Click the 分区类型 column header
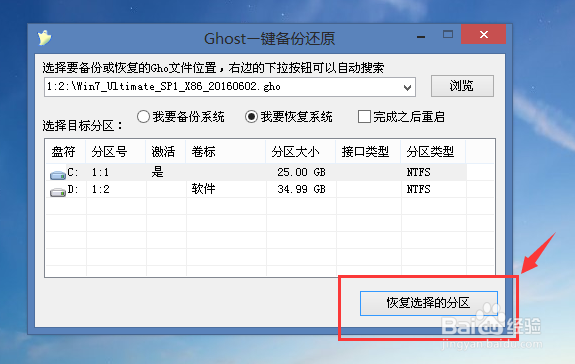 (x=433, y=152)
